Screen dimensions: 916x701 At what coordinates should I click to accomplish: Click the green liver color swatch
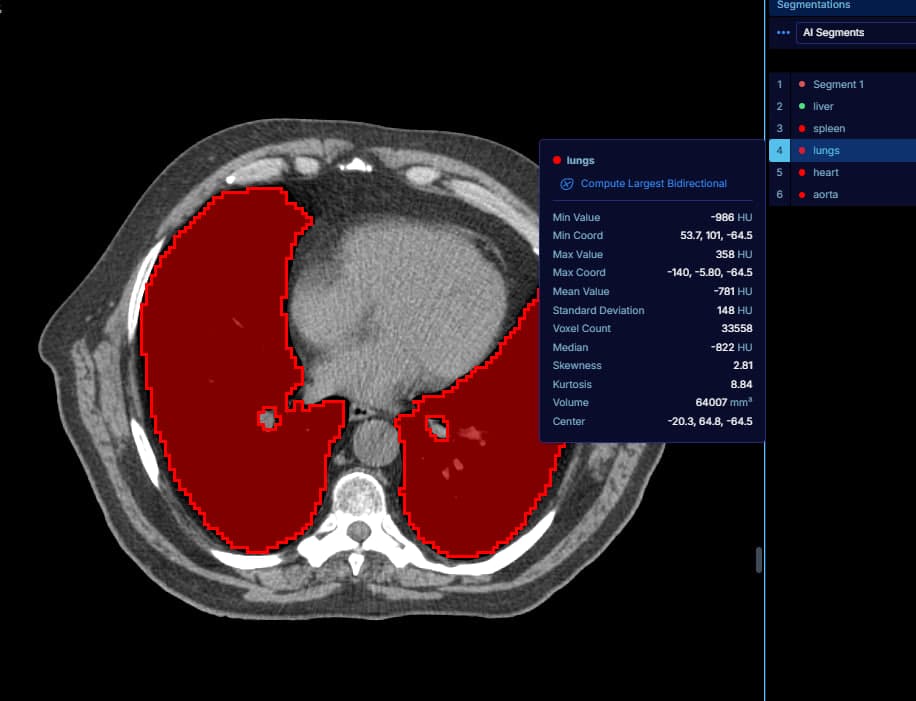tap(802, 106)
